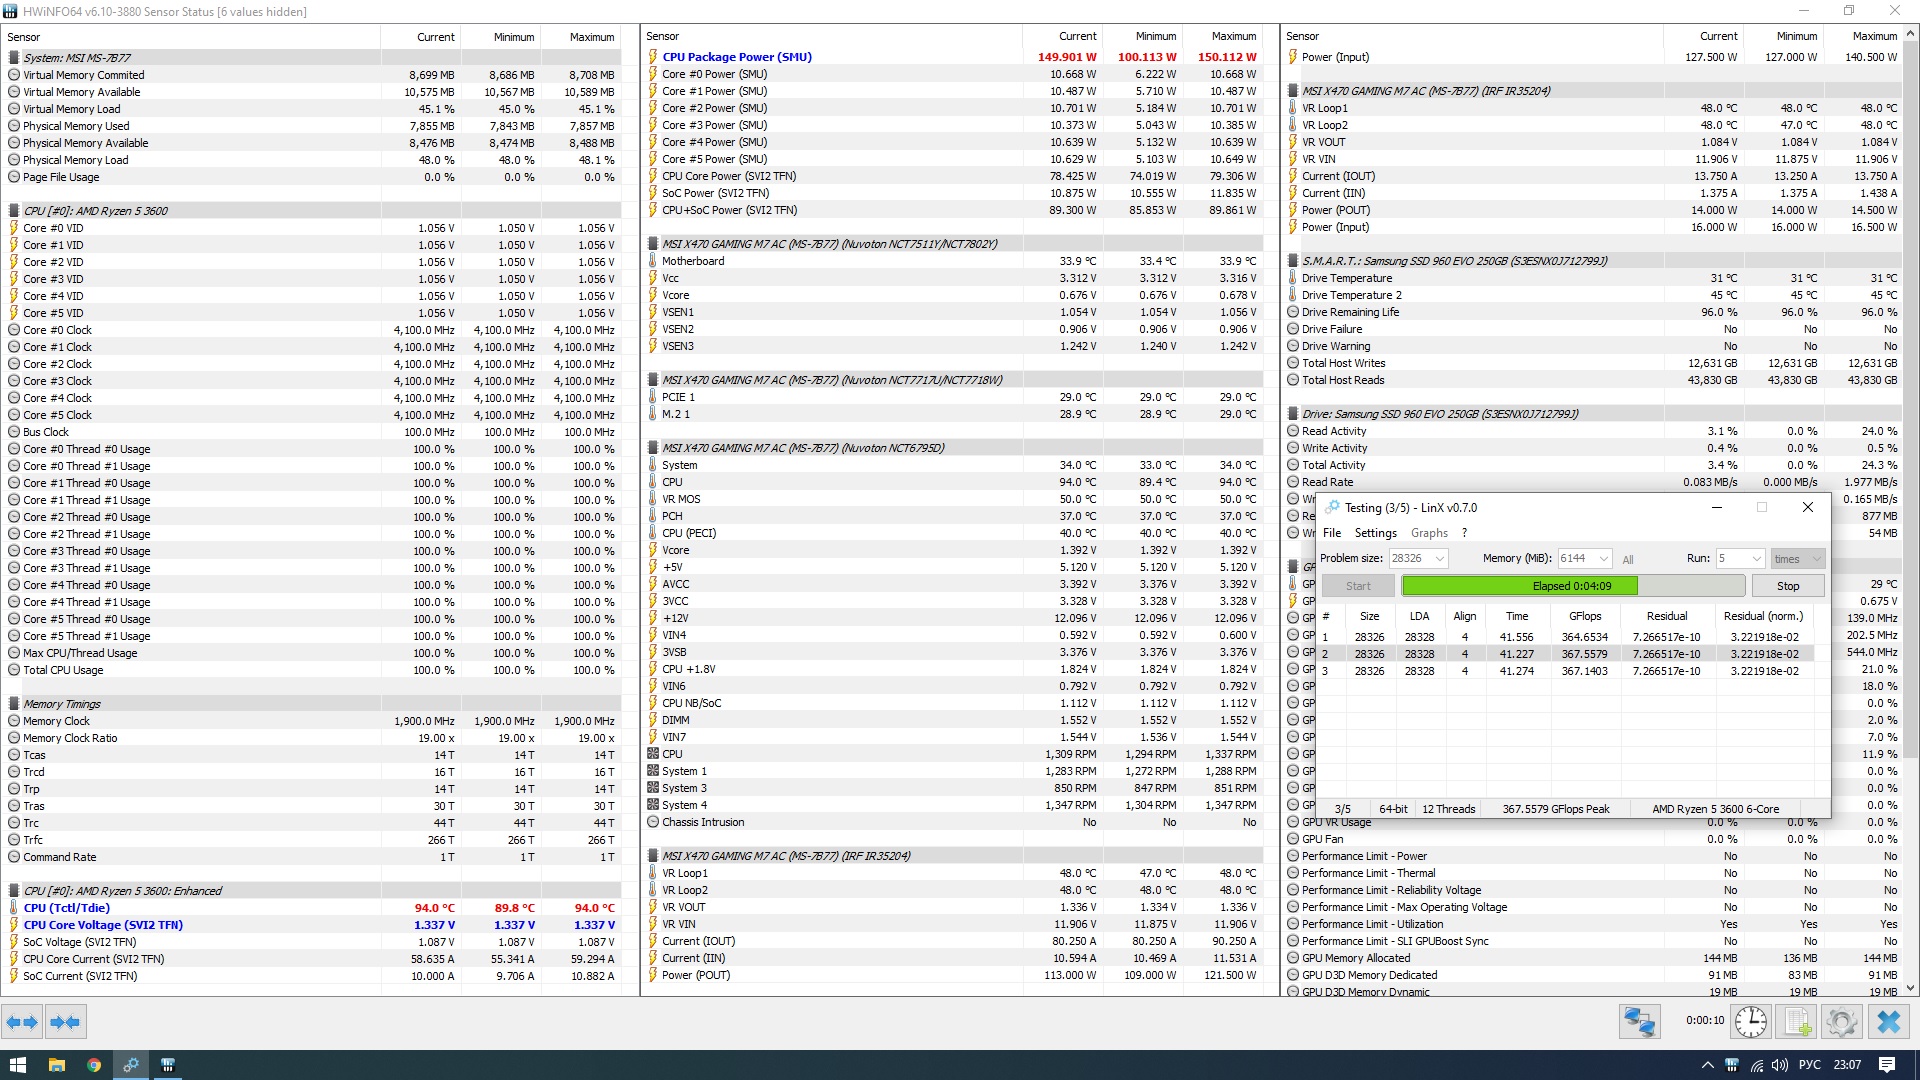Reset elapsed time with clock icon
Image resolution: width=1920 pixels, height=1080 pixels.
[x=1751, y=1022]
